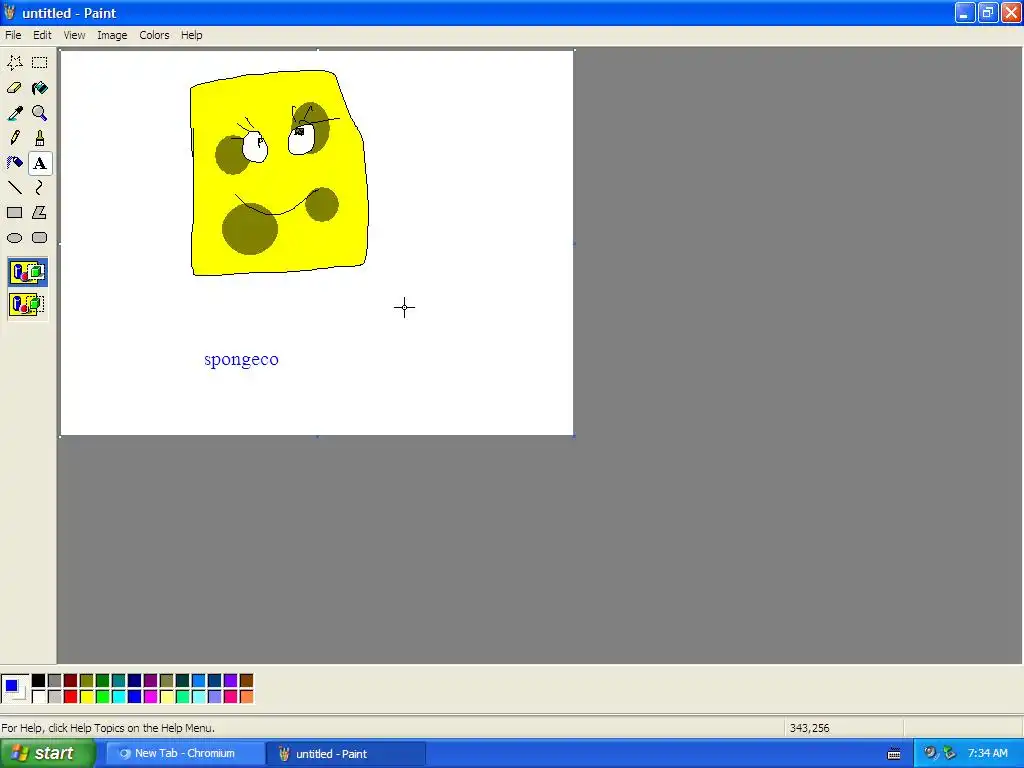The image size is (1024, 768).
Task: Select the Pencil tool
Action: tap(14, 138)
